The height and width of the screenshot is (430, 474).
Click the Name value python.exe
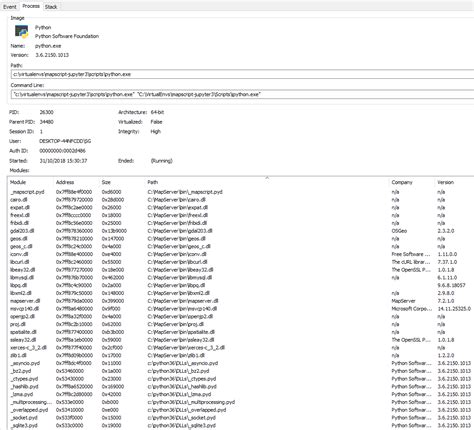[48, 46]
